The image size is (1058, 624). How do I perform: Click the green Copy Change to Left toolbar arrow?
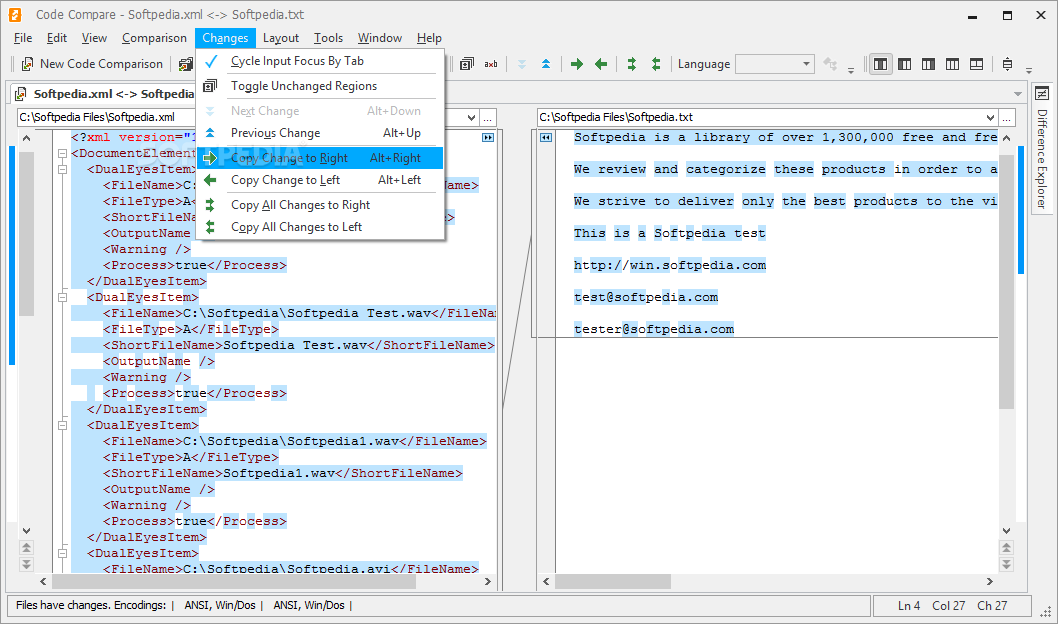(x=601, y=64)
